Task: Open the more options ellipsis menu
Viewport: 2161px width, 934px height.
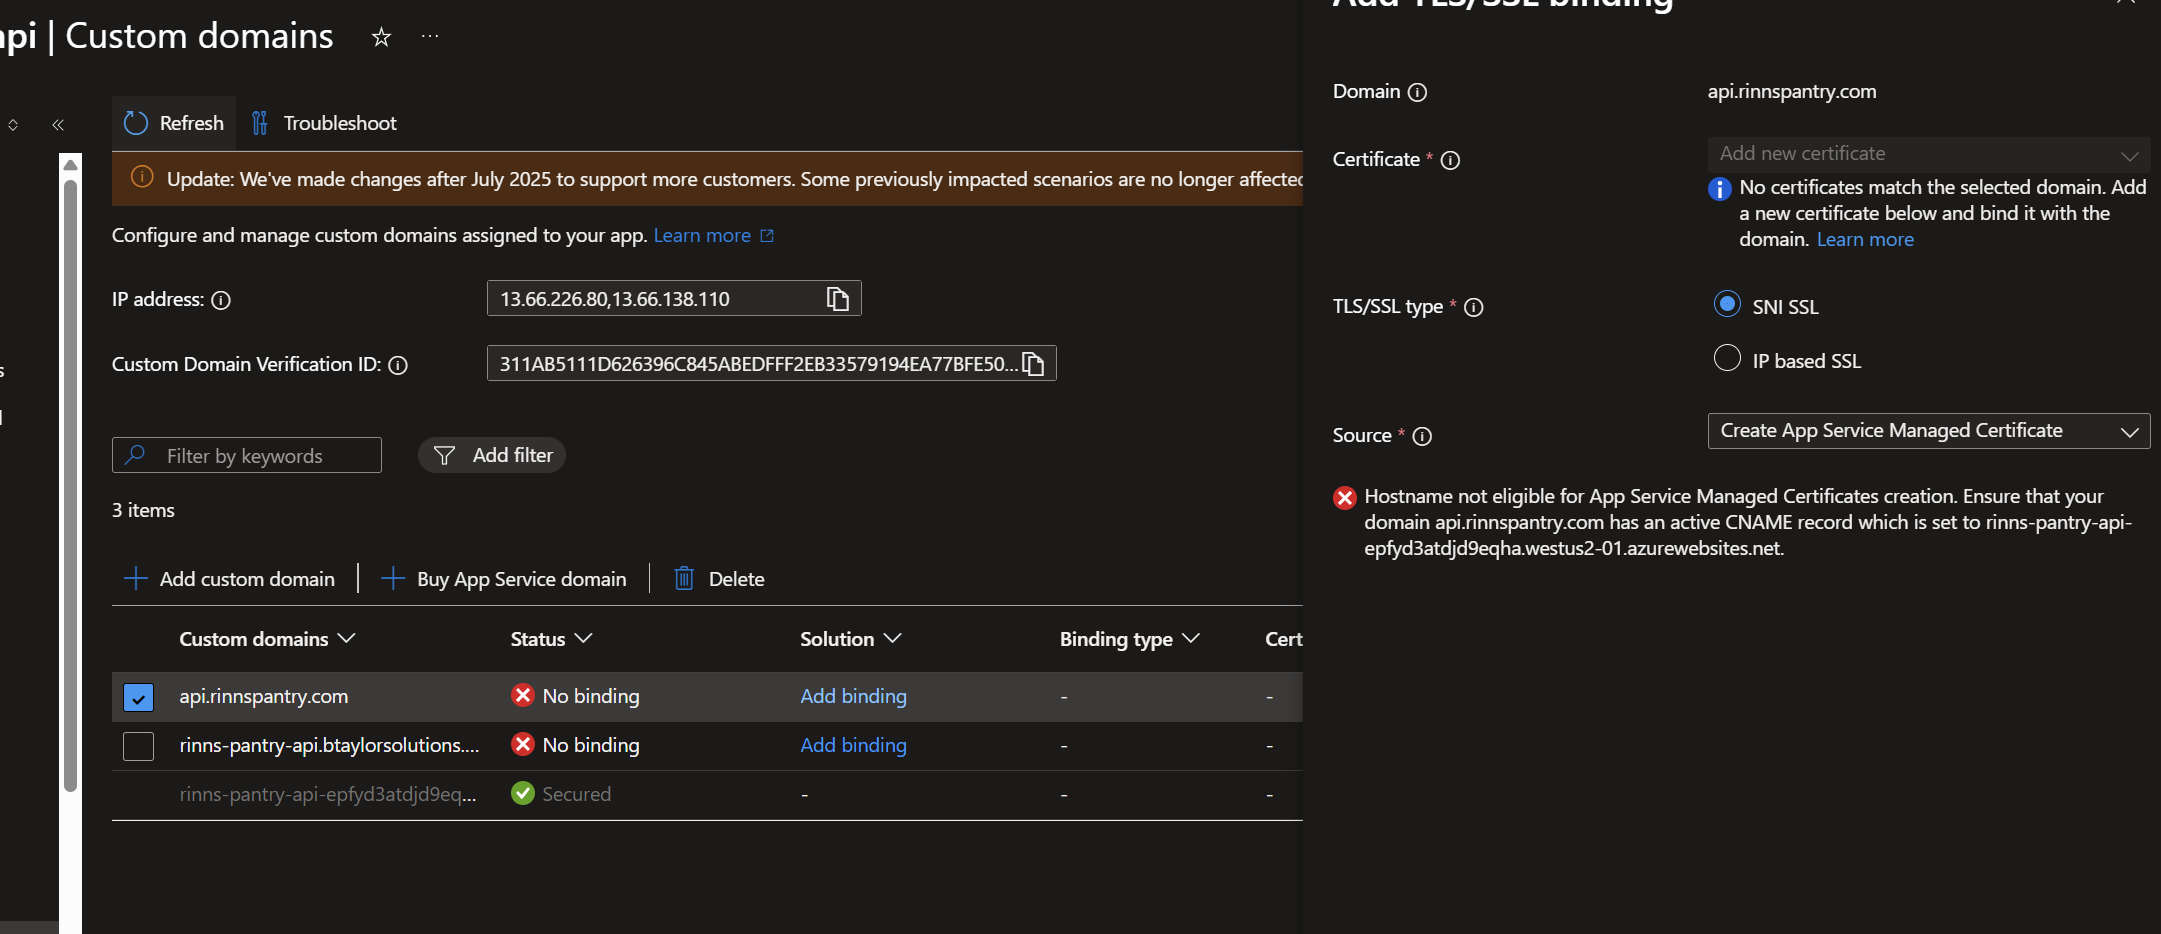Action: (430, 37)
